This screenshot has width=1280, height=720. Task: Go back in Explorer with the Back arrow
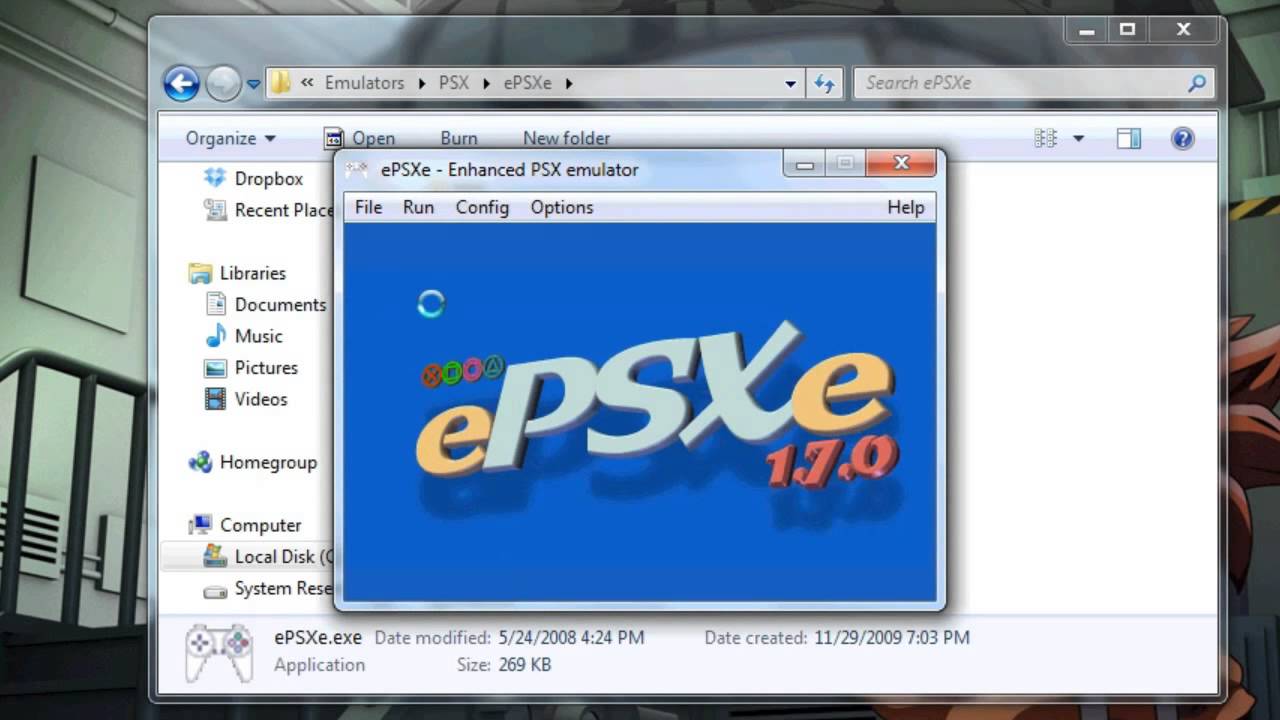(x=181, y=83)
